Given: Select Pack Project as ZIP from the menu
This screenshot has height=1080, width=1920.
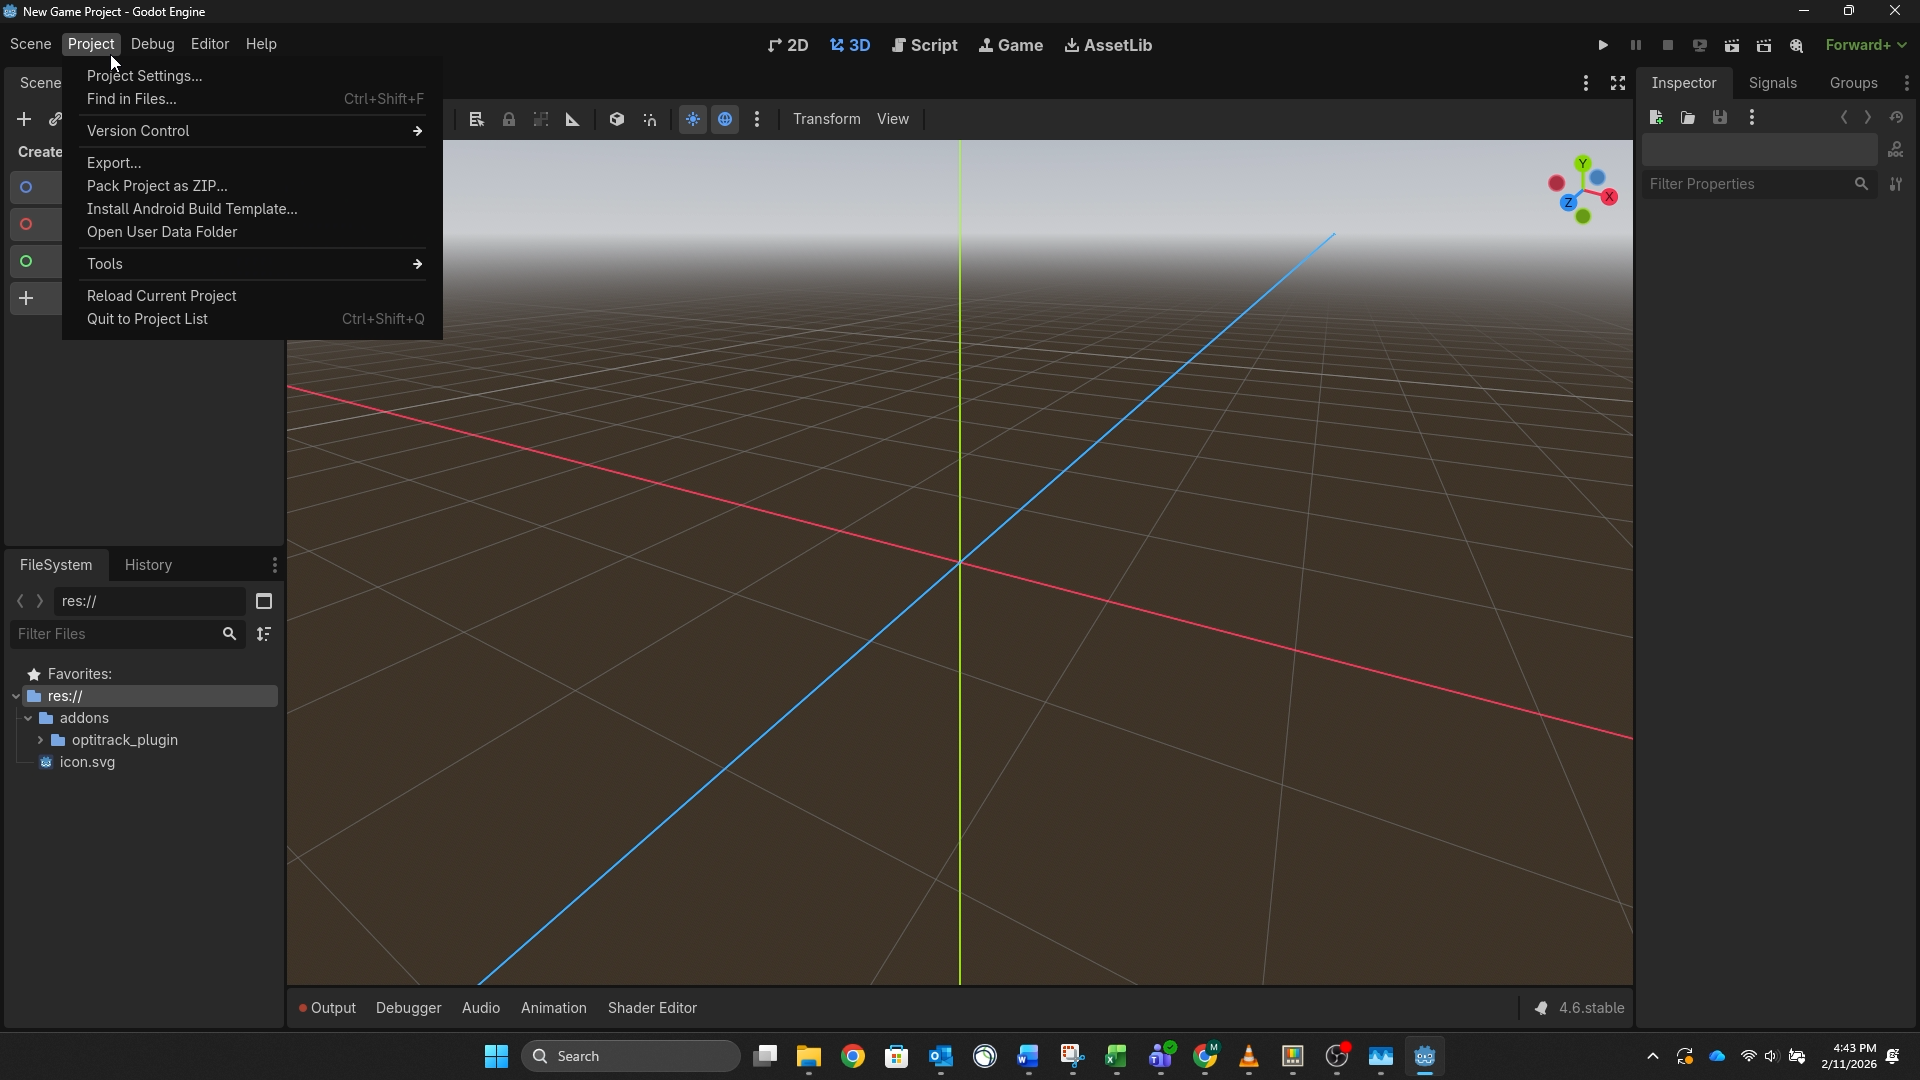Looking at the screenshot, I should point(156,186).
